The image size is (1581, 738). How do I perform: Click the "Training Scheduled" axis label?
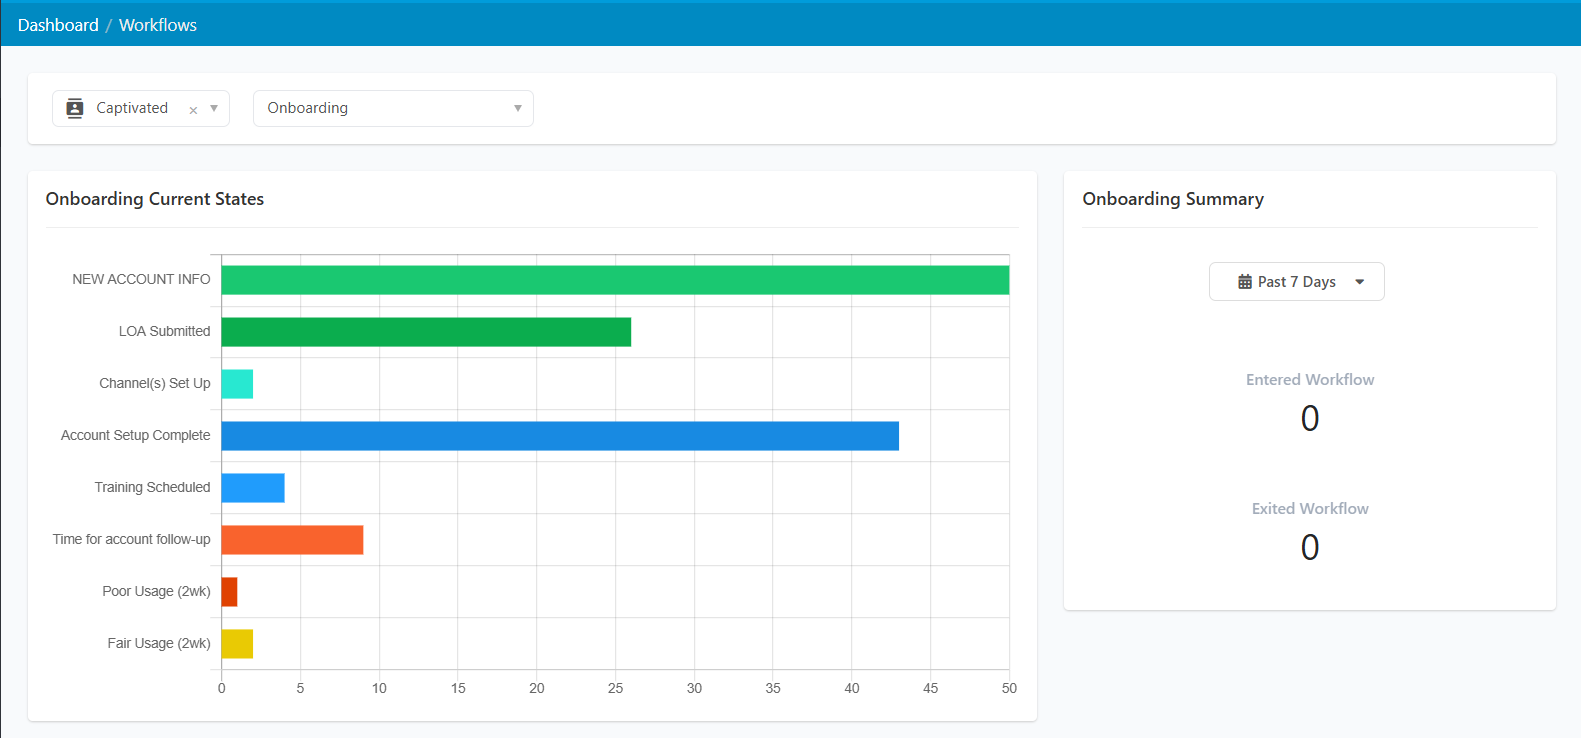tap(153, 487)
